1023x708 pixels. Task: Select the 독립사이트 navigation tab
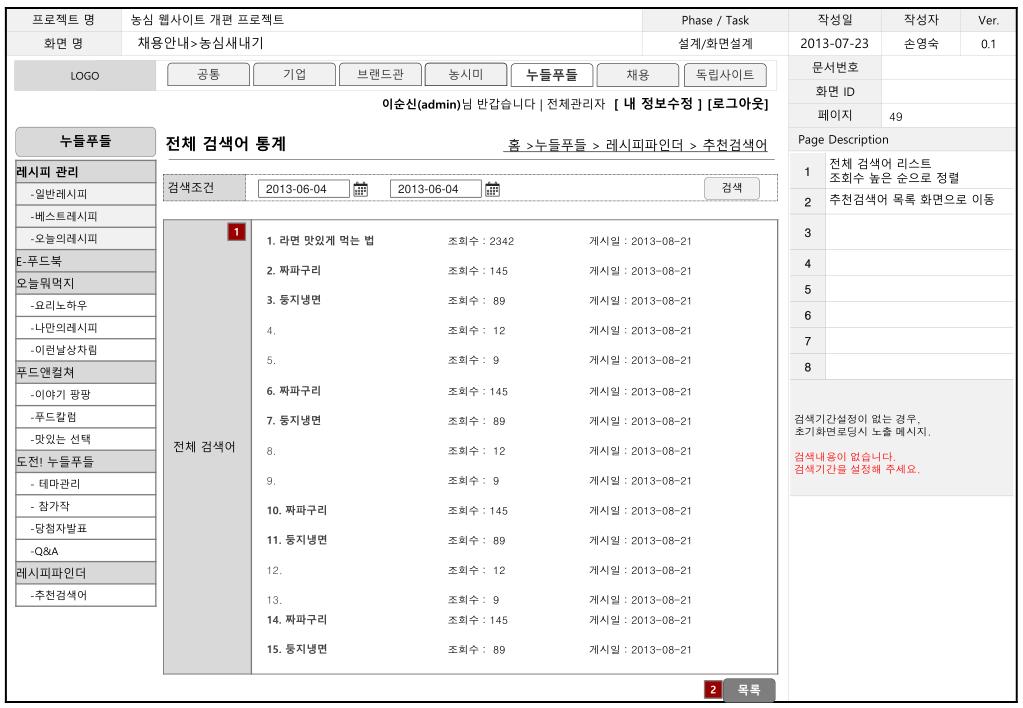tap(725, 74)
